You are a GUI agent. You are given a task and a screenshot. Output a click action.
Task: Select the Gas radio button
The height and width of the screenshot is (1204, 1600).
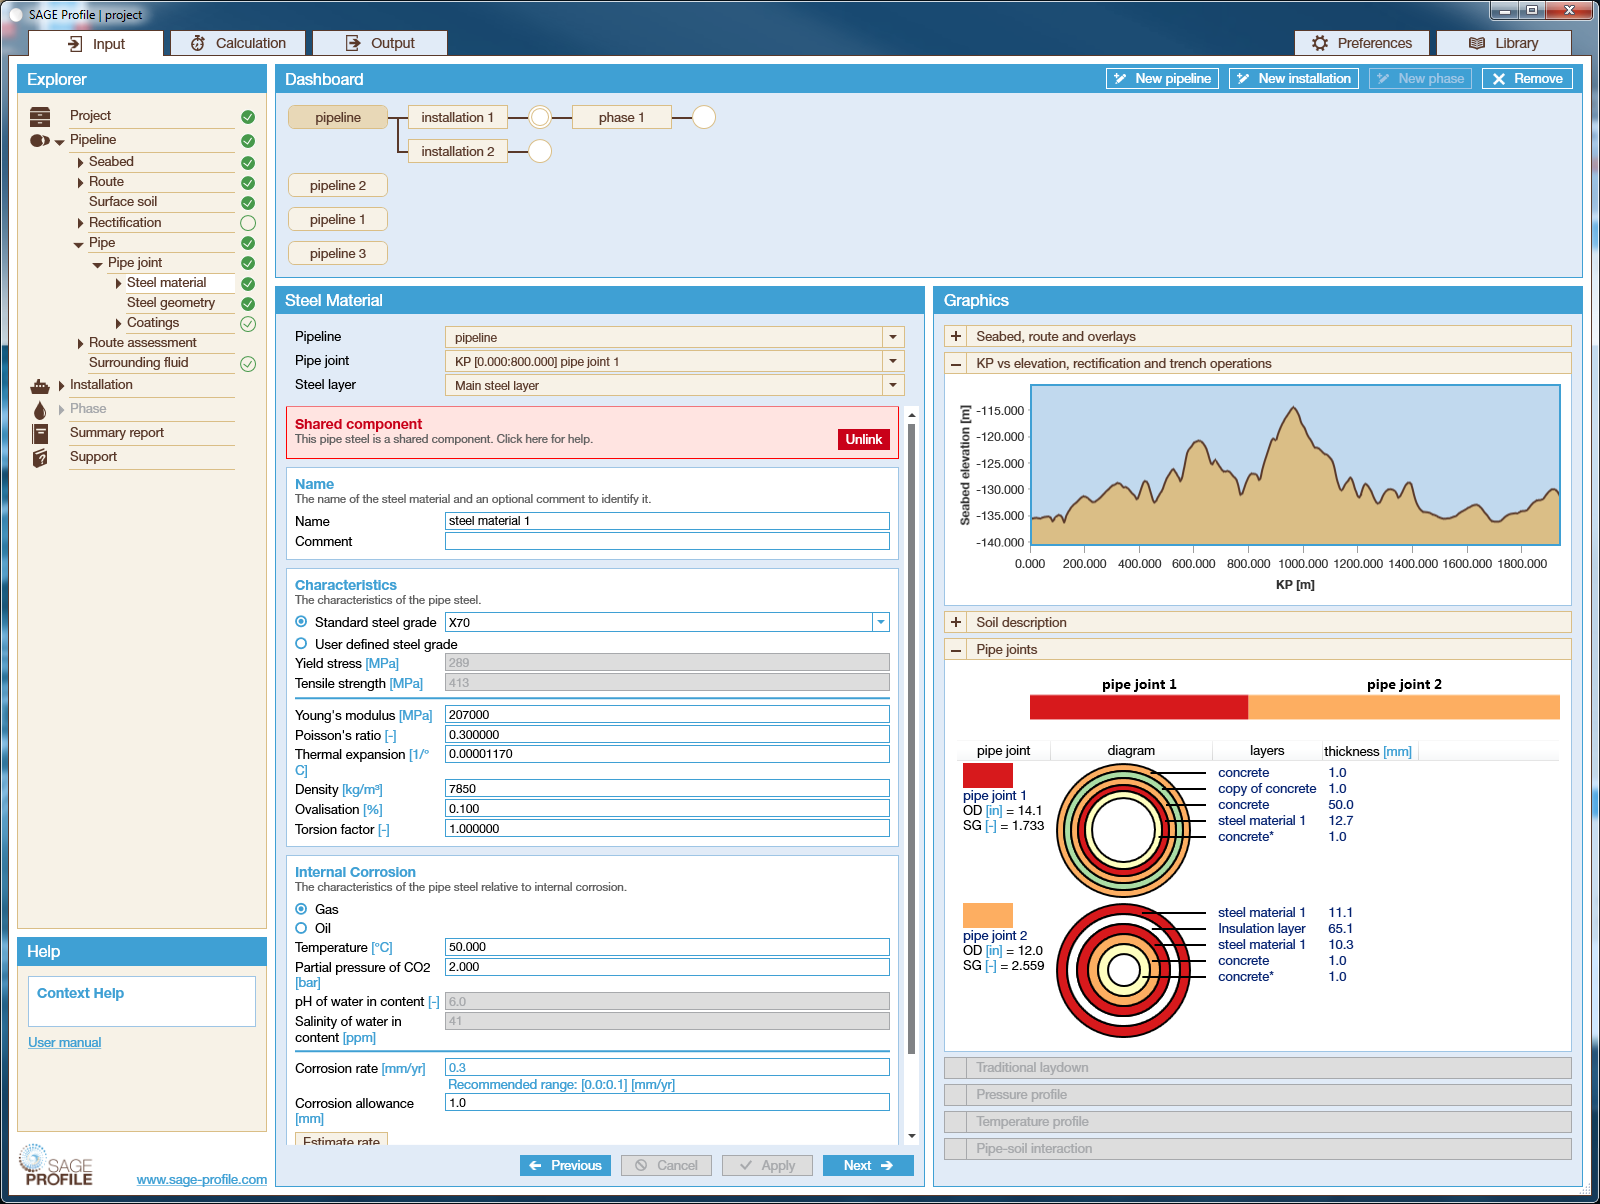(301, 909)
